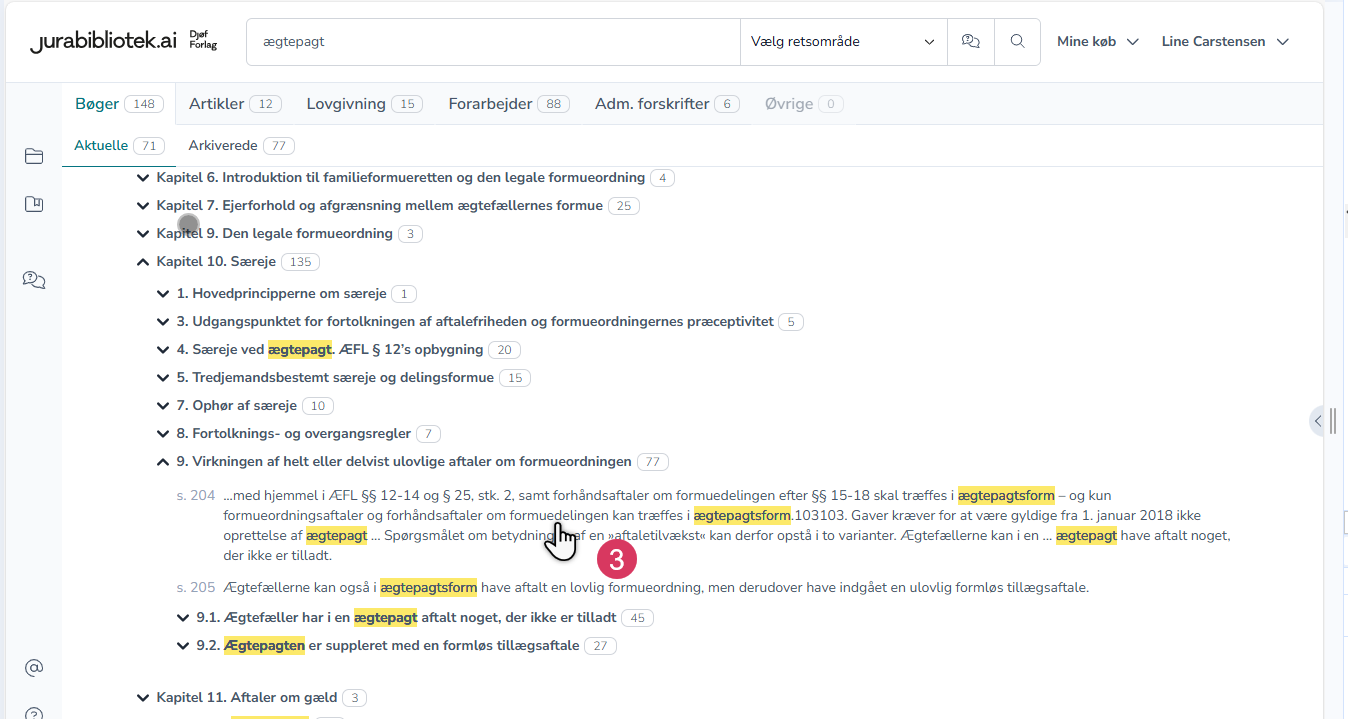Open the Vælg retsområde dropdown
Image resolution: width=1348 pixels, height=719 pixels.
coord(843,42)
